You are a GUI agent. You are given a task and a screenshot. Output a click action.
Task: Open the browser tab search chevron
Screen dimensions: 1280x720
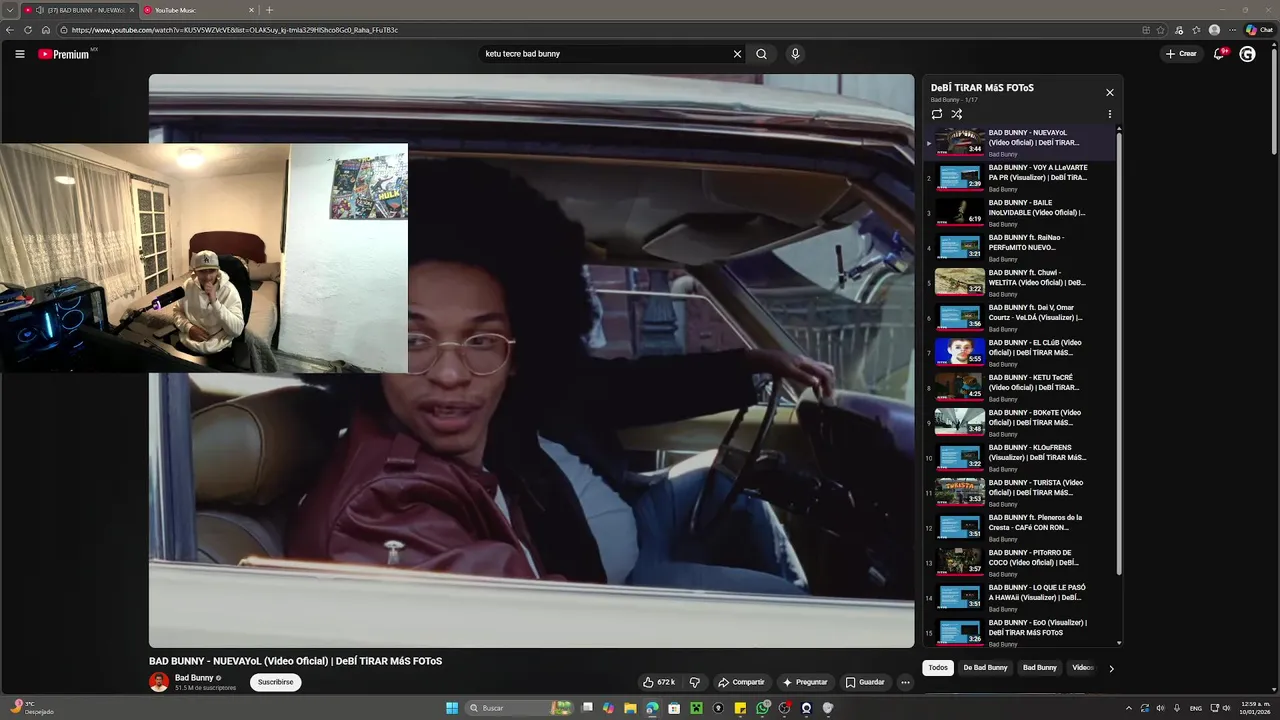coord(9,10)
